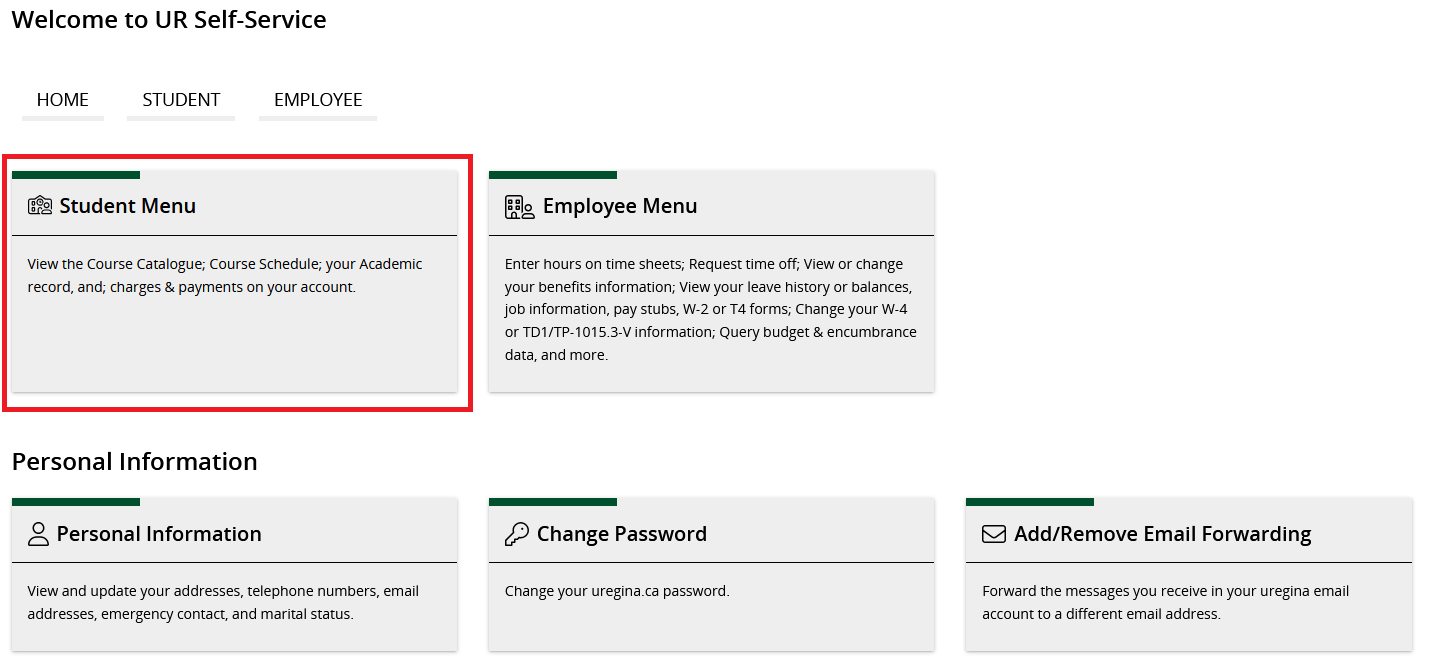Switch to the STUDENT tab

pos(181,100)
